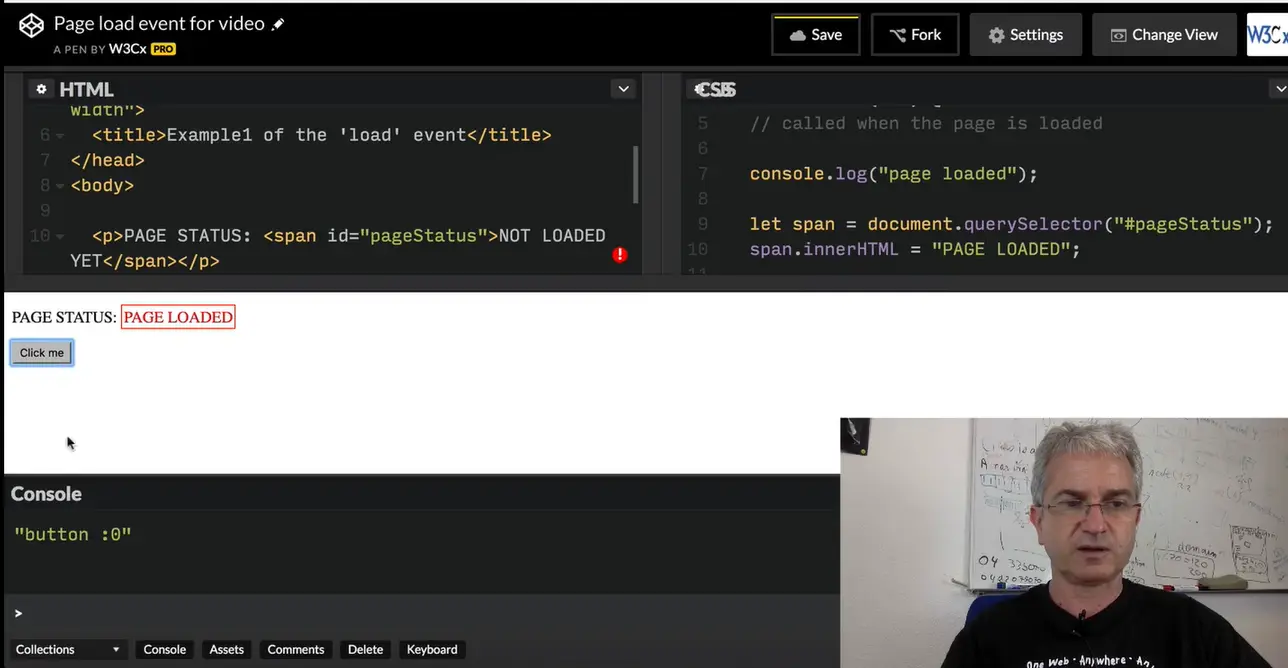This screenshot has height=668, width=1288.
Task: Click the "button :0" console output
Action: 73,534
